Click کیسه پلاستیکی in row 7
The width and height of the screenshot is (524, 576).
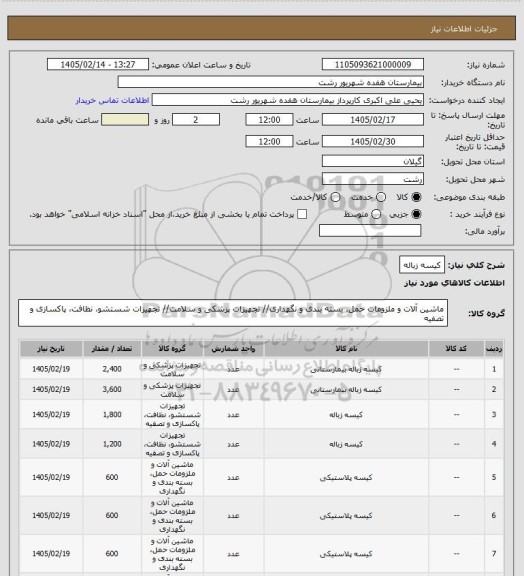tap(346, 554)
